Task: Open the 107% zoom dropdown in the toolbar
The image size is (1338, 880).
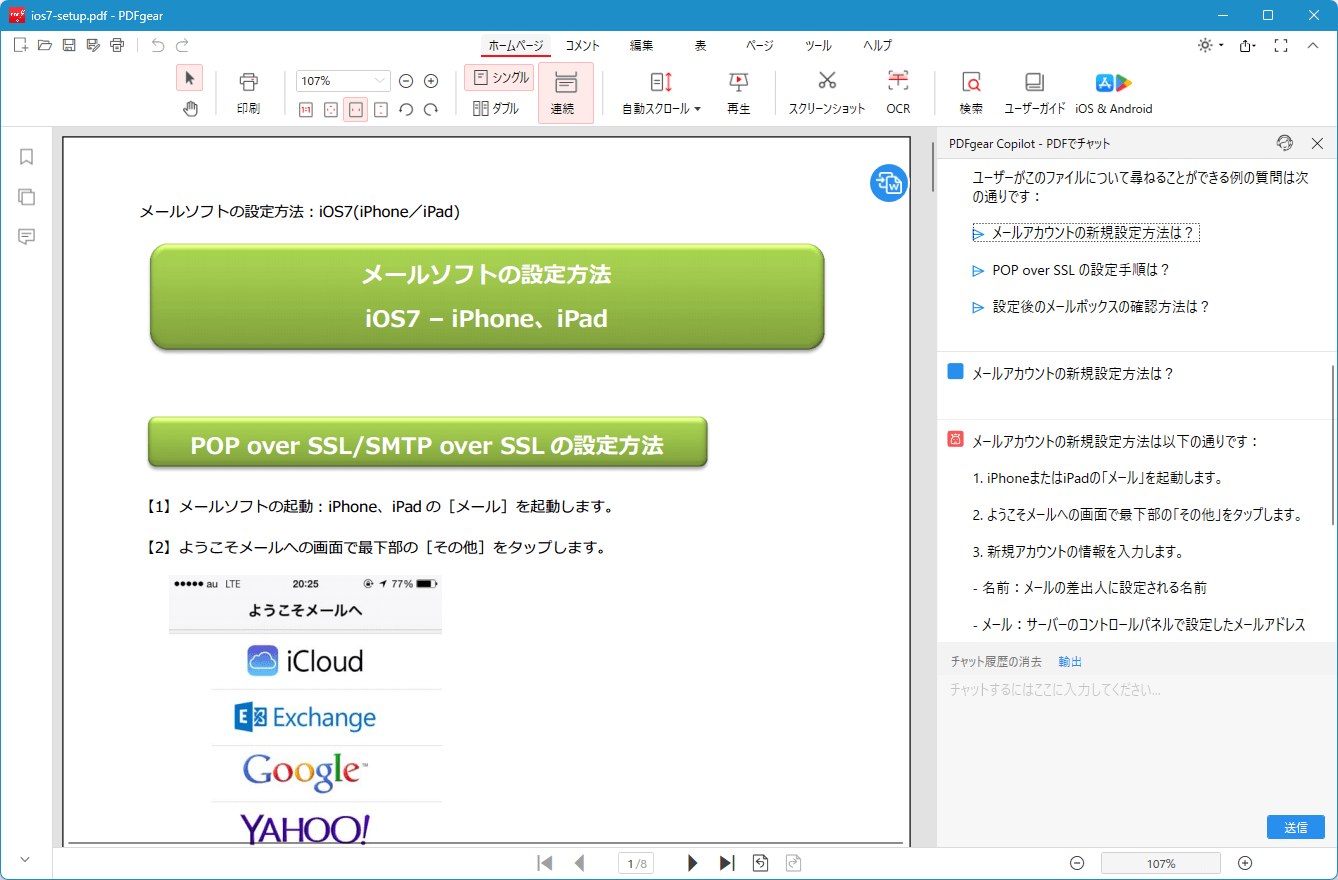Action: [x=380, y=81]
